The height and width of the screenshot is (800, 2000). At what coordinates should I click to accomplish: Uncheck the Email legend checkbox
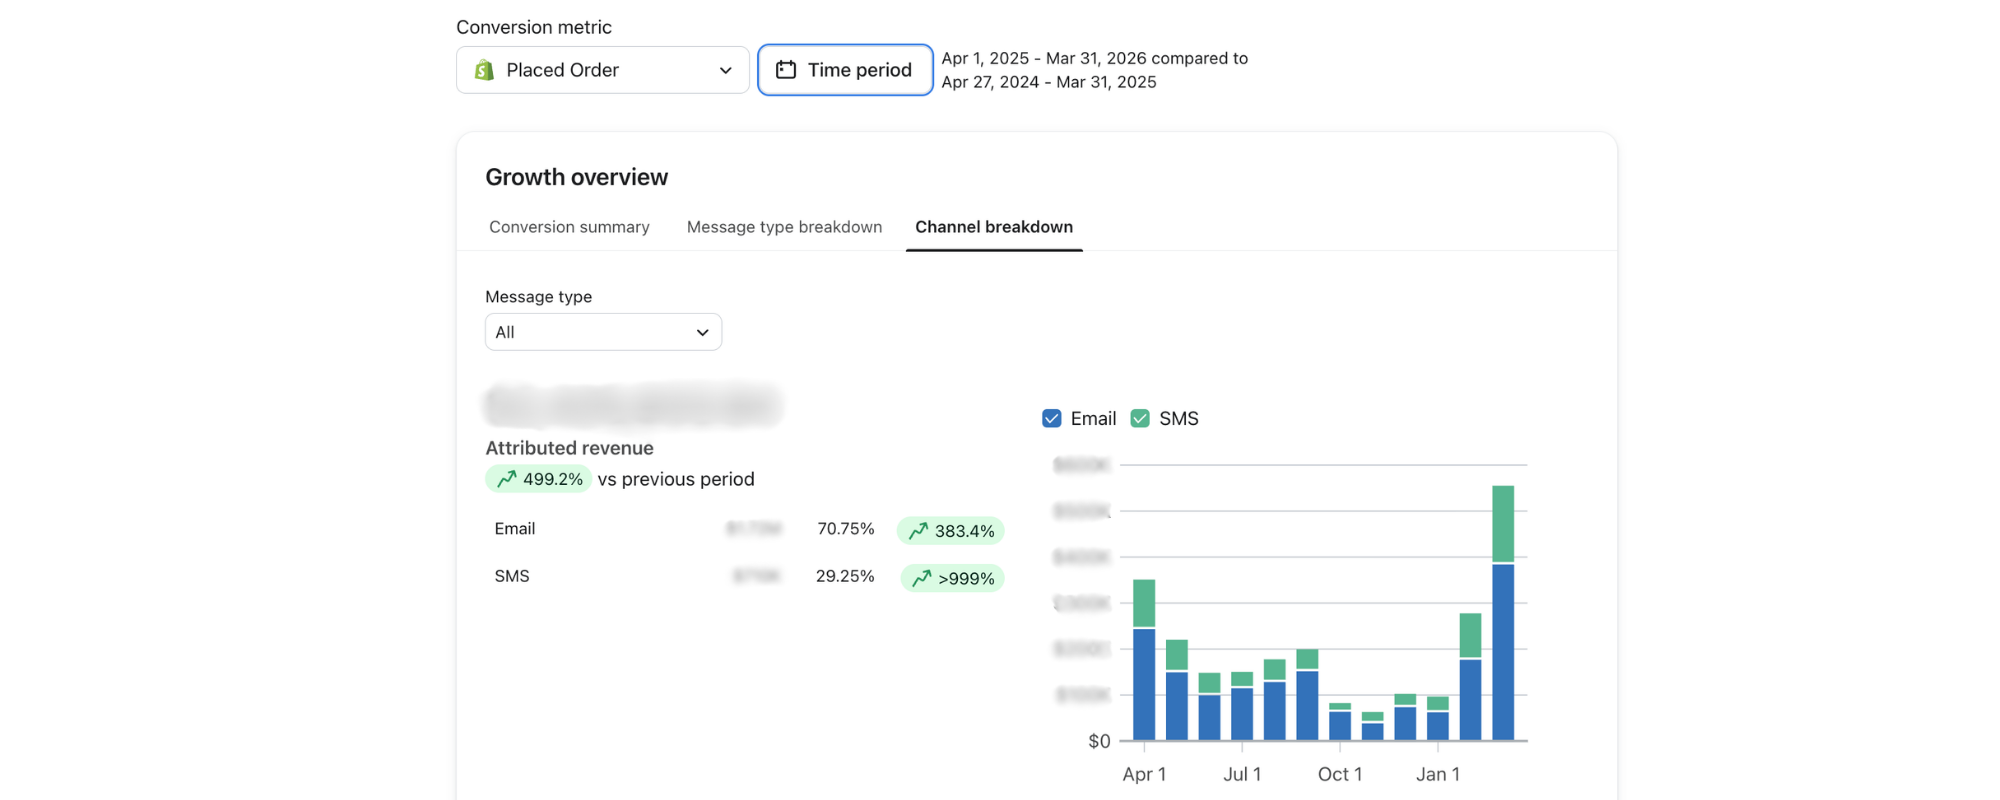point(1051,419)
